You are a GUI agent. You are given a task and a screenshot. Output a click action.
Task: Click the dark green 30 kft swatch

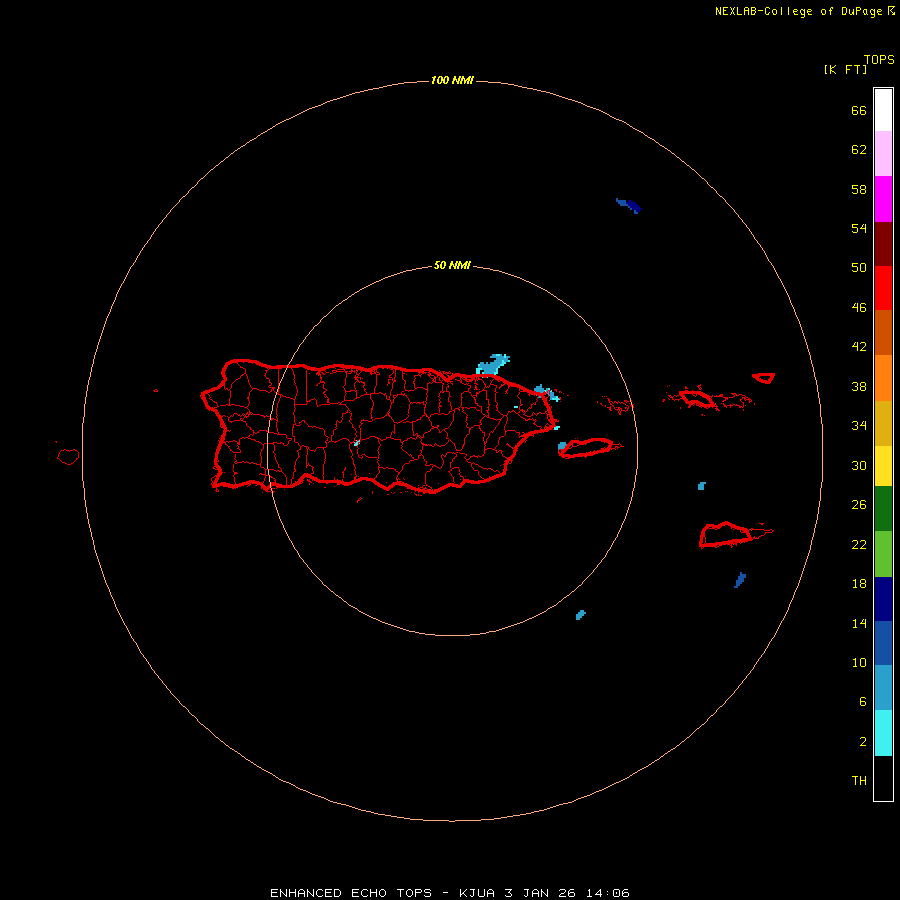point(883,508)
